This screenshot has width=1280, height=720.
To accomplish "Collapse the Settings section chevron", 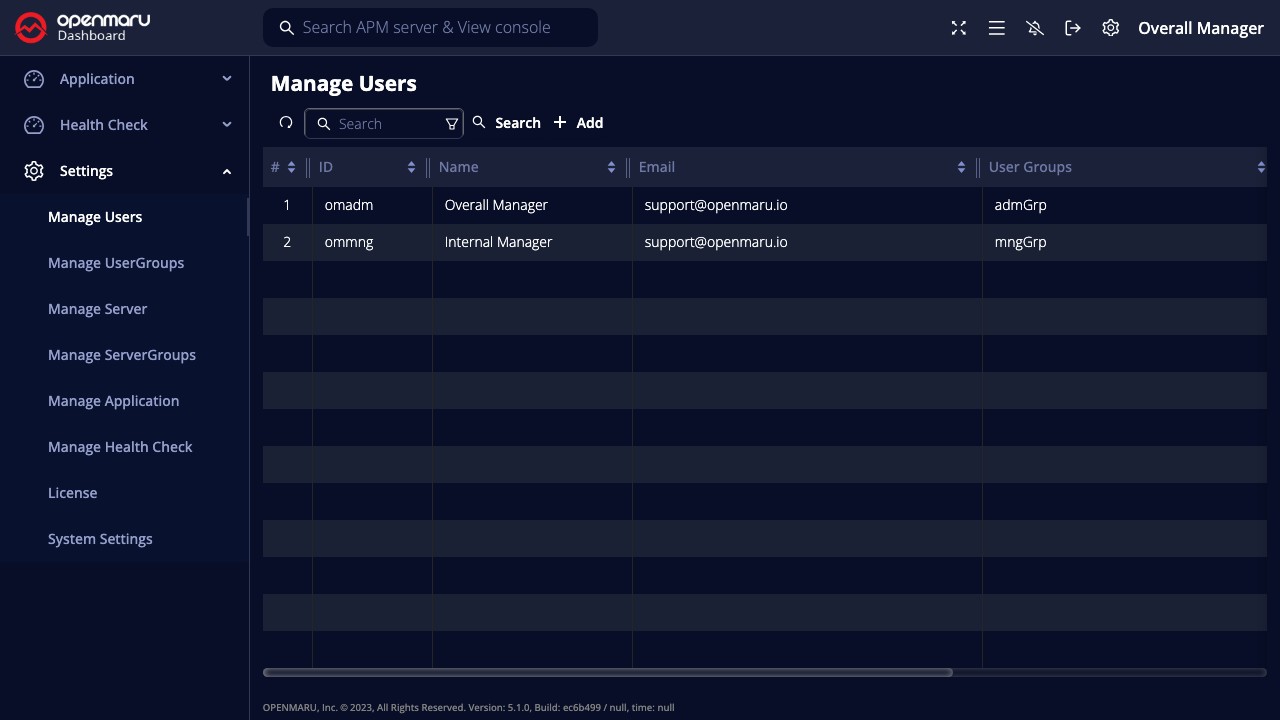I will (x=227, y=171).
